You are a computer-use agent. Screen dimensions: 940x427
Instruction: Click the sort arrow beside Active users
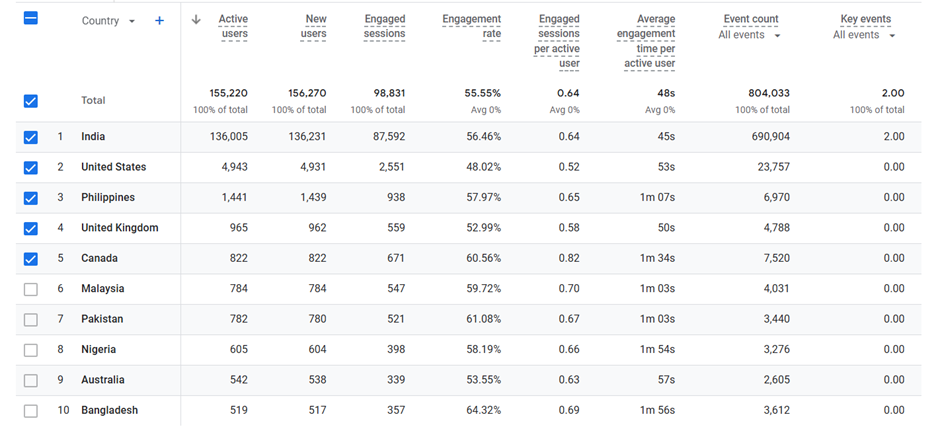point(196,20)
